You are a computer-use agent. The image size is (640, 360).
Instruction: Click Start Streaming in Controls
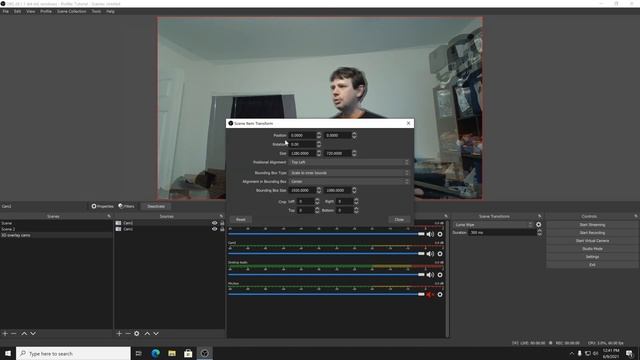pos(592,225)
